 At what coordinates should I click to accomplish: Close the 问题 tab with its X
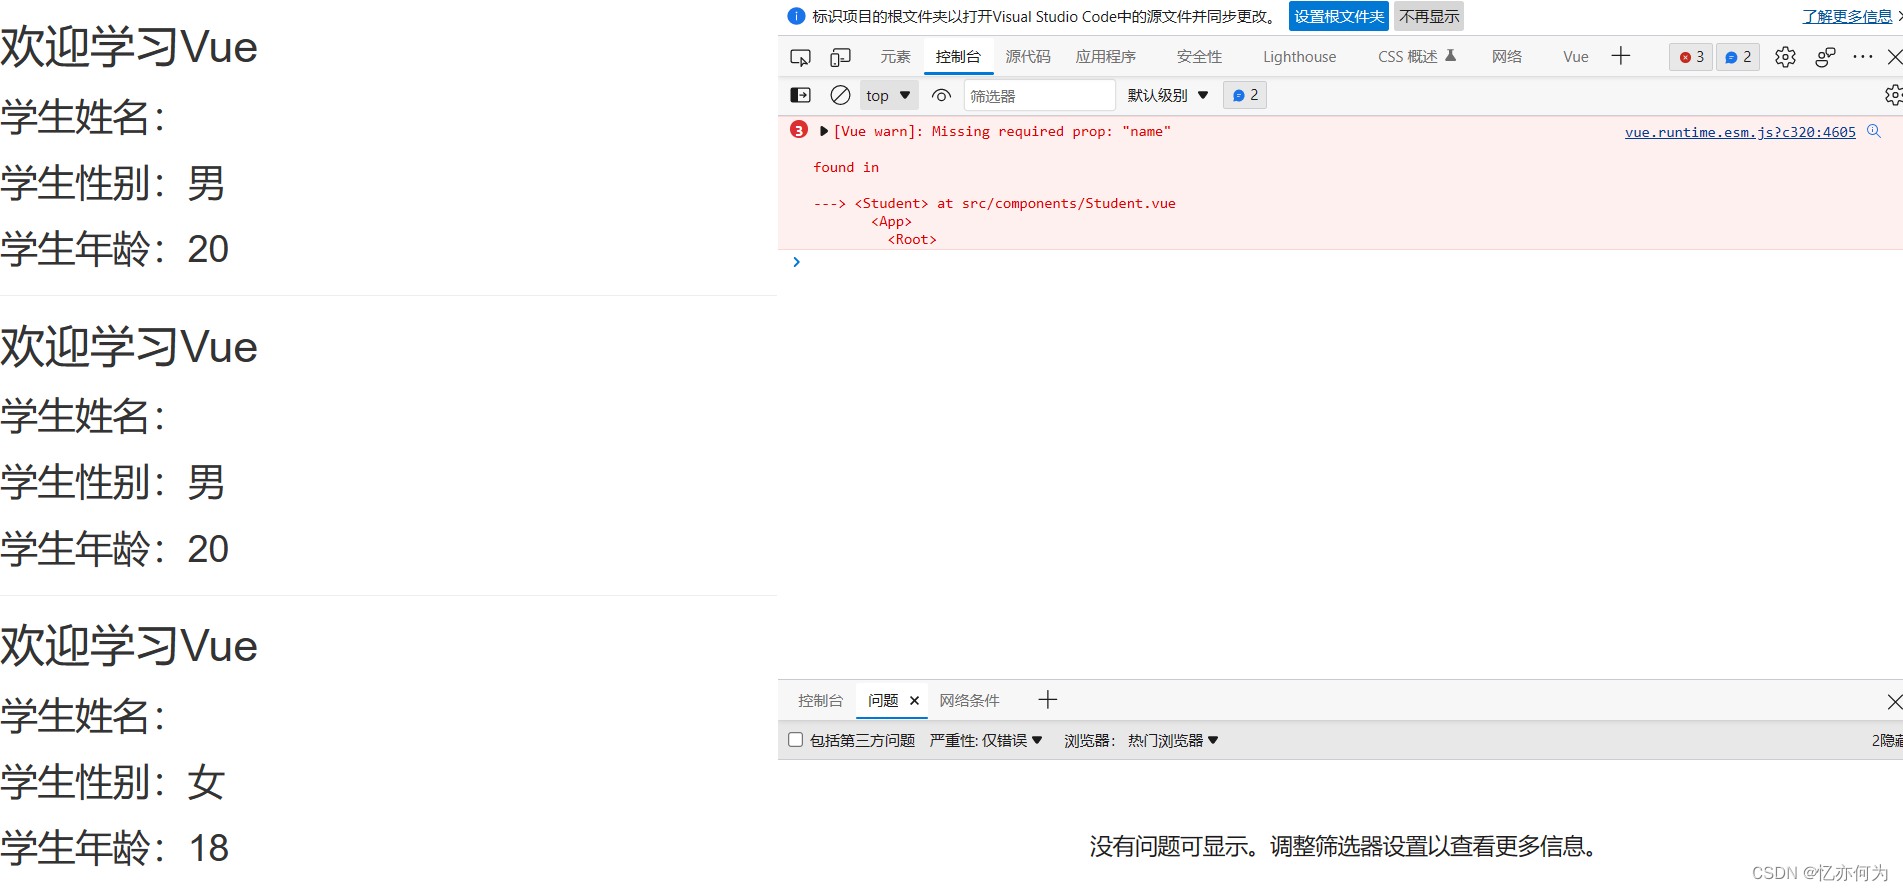(914, 701)
